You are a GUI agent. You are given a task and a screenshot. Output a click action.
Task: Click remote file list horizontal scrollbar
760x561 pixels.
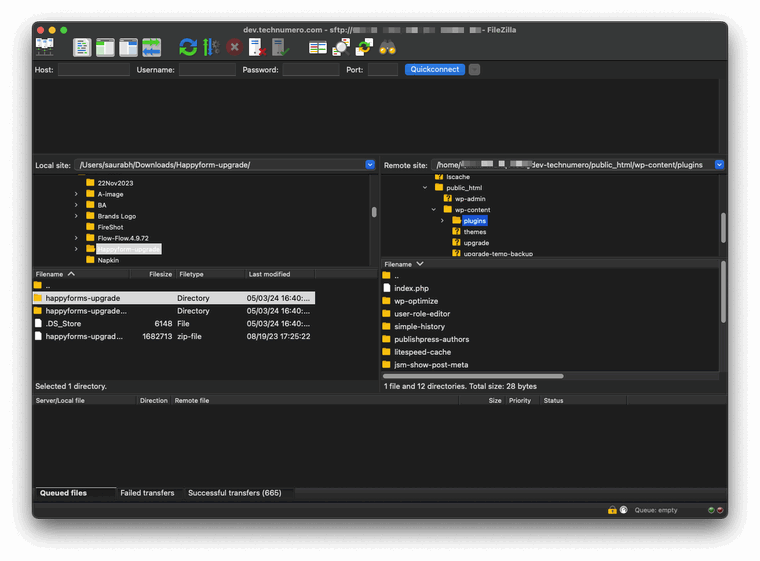473,376
